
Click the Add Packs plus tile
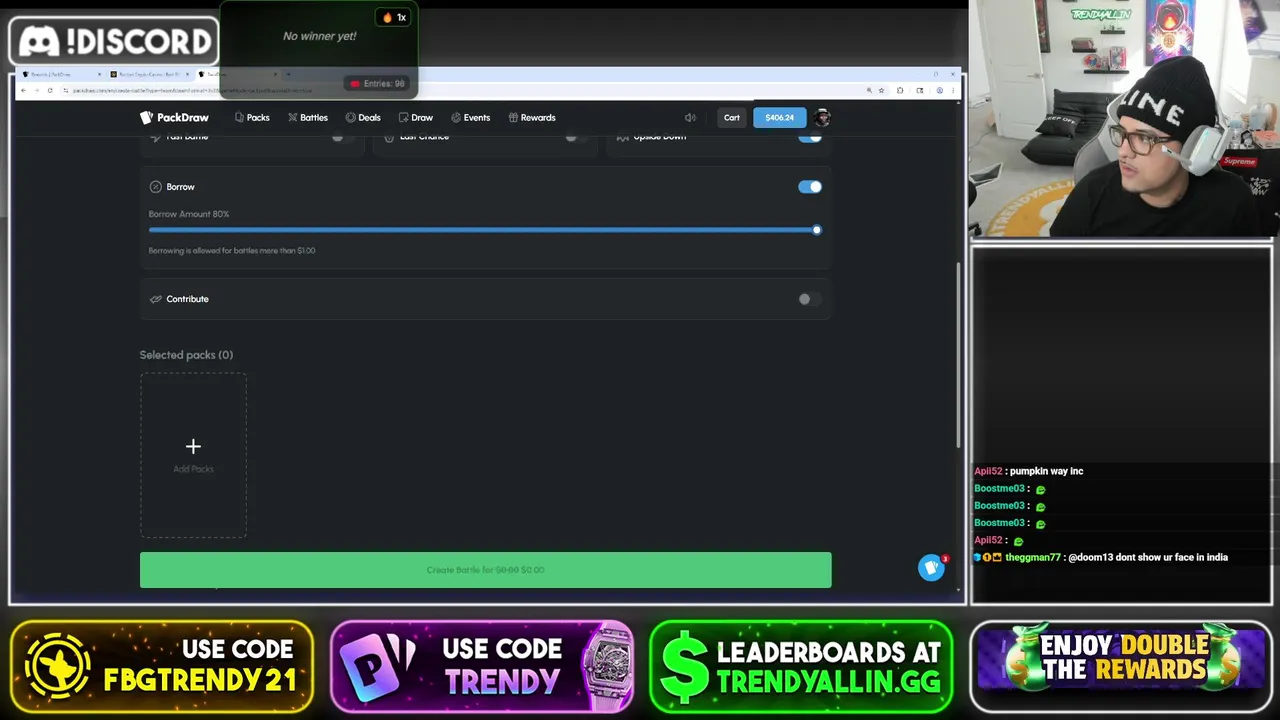(x=193, y=455)
